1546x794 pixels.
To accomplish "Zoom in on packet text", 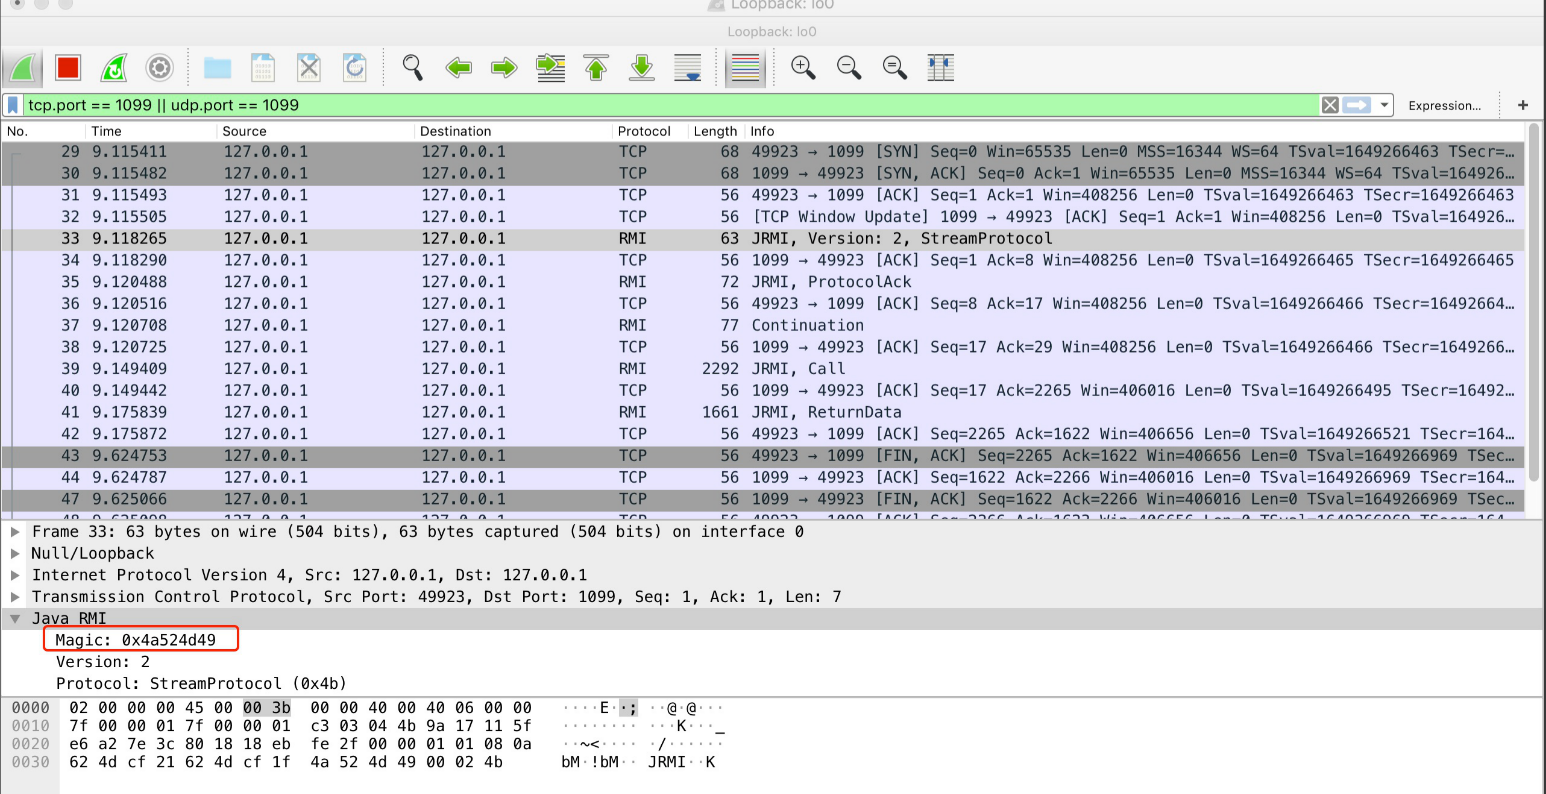I will (x=803, y=68).
